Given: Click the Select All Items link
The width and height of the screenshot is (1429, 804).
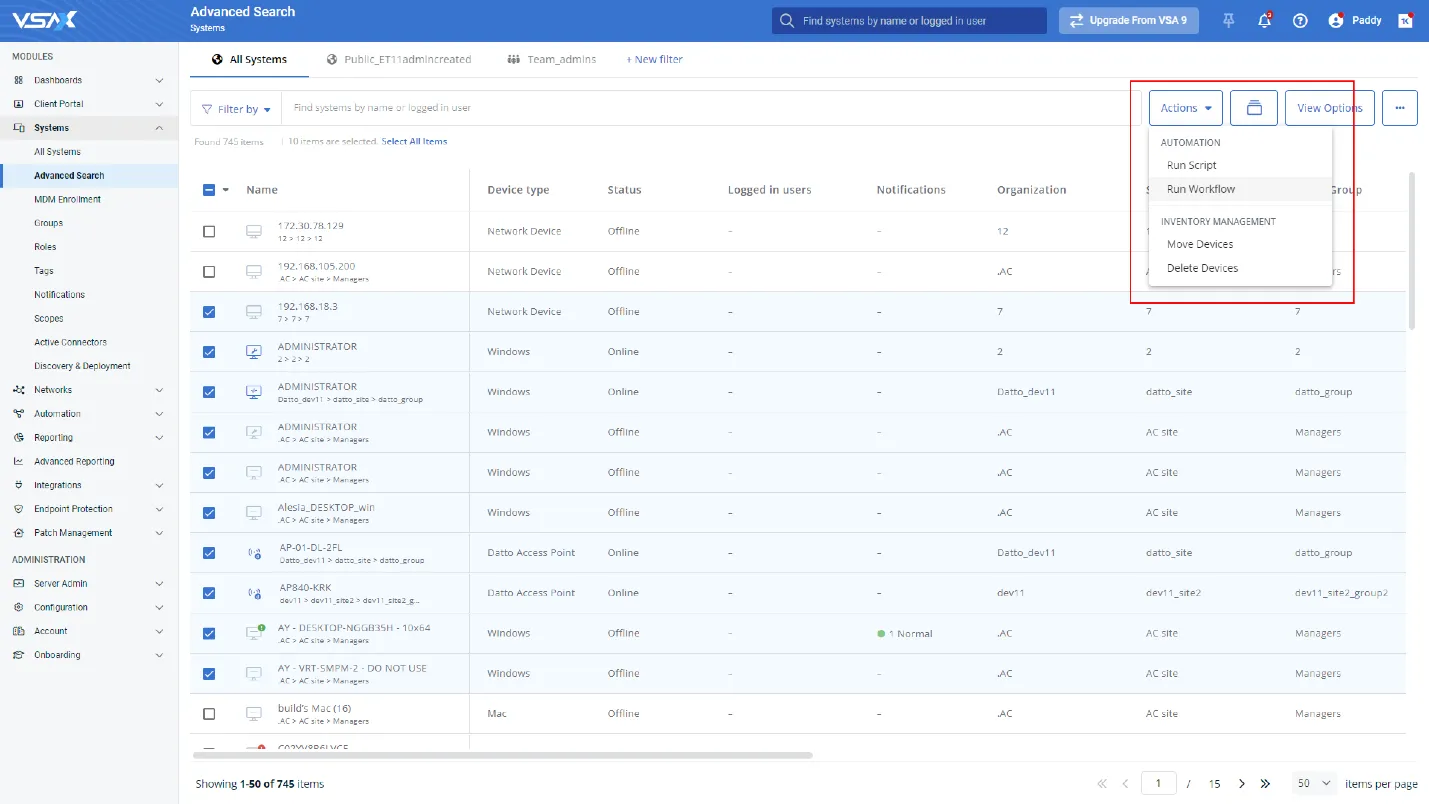Looking at the screenshot, I should click(x=414, y=142).
